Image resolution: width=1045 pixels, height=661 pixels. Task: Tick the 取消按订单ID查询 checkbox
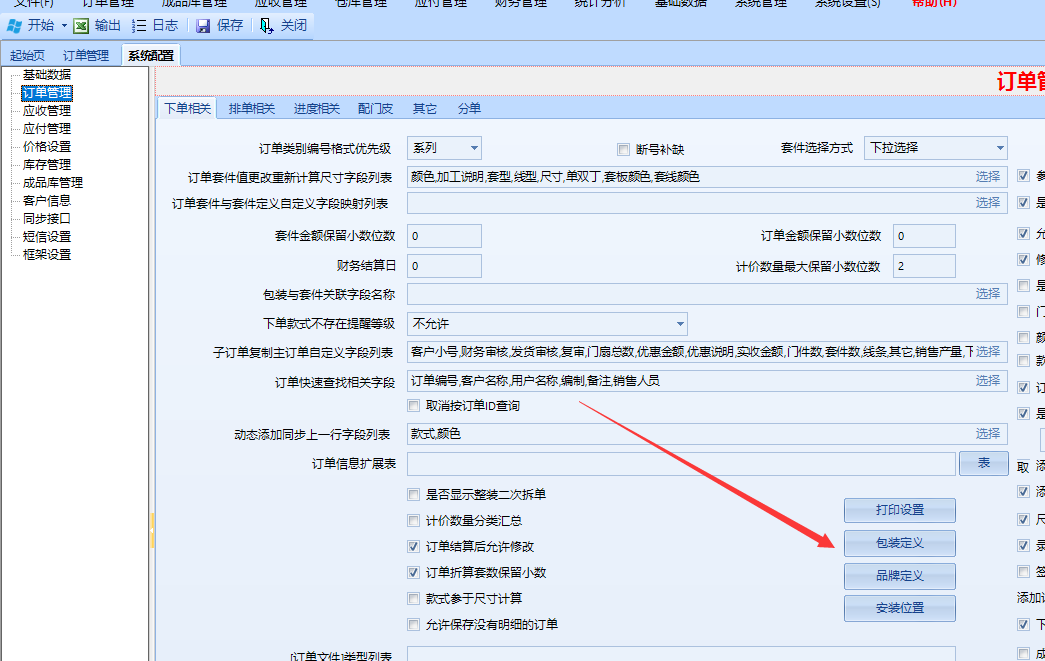414,406
